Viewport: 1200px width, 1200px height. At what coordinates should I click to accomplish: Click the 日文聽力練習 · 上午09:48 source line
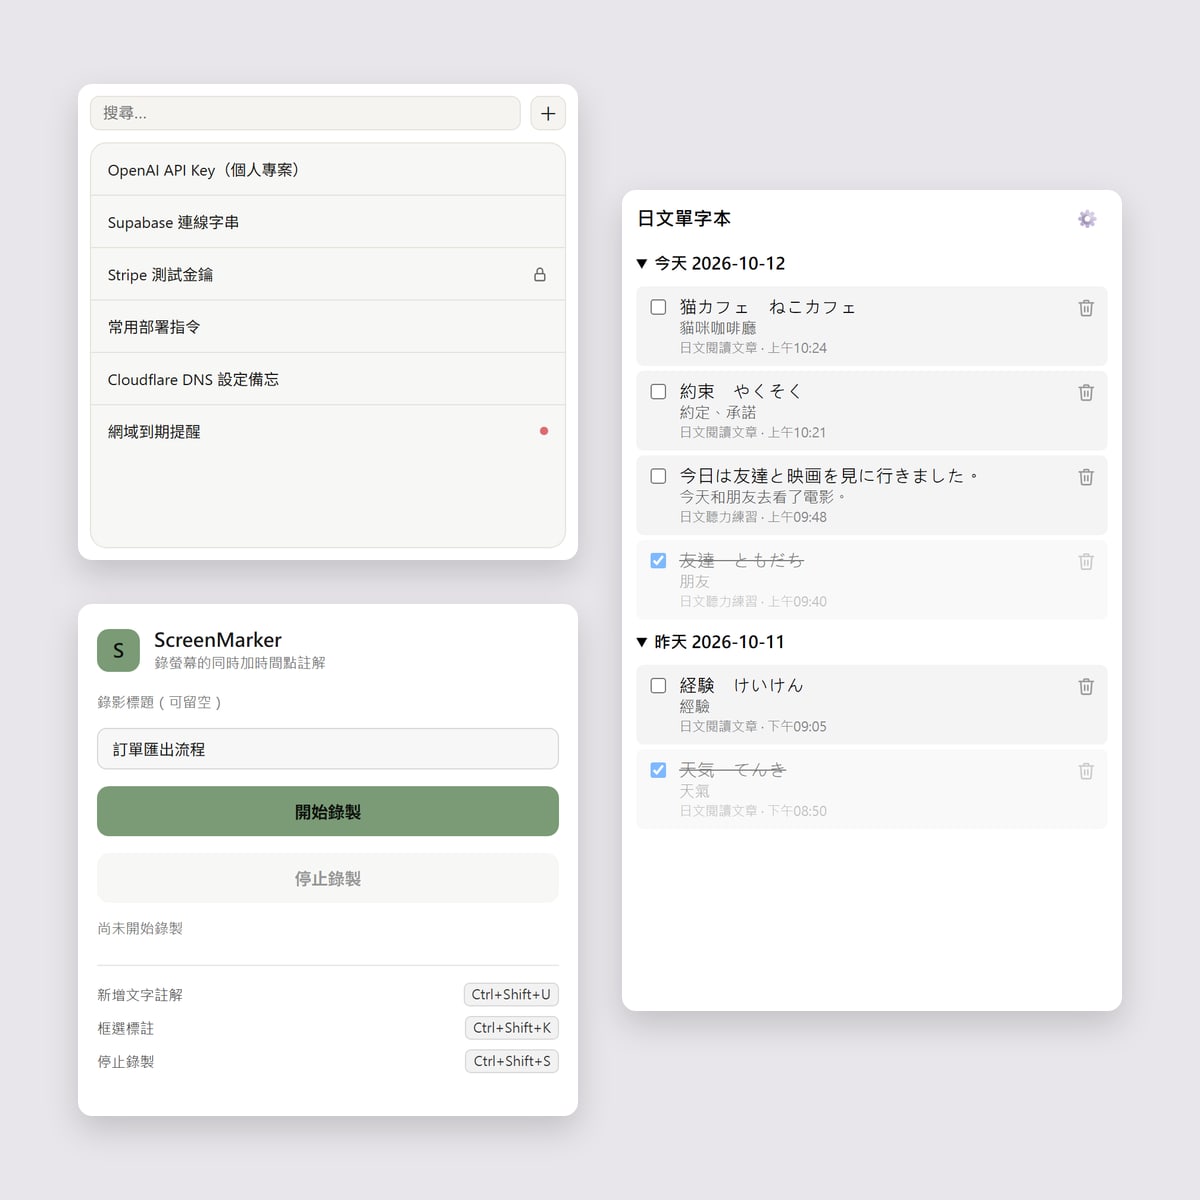click(x=753, y=517)
